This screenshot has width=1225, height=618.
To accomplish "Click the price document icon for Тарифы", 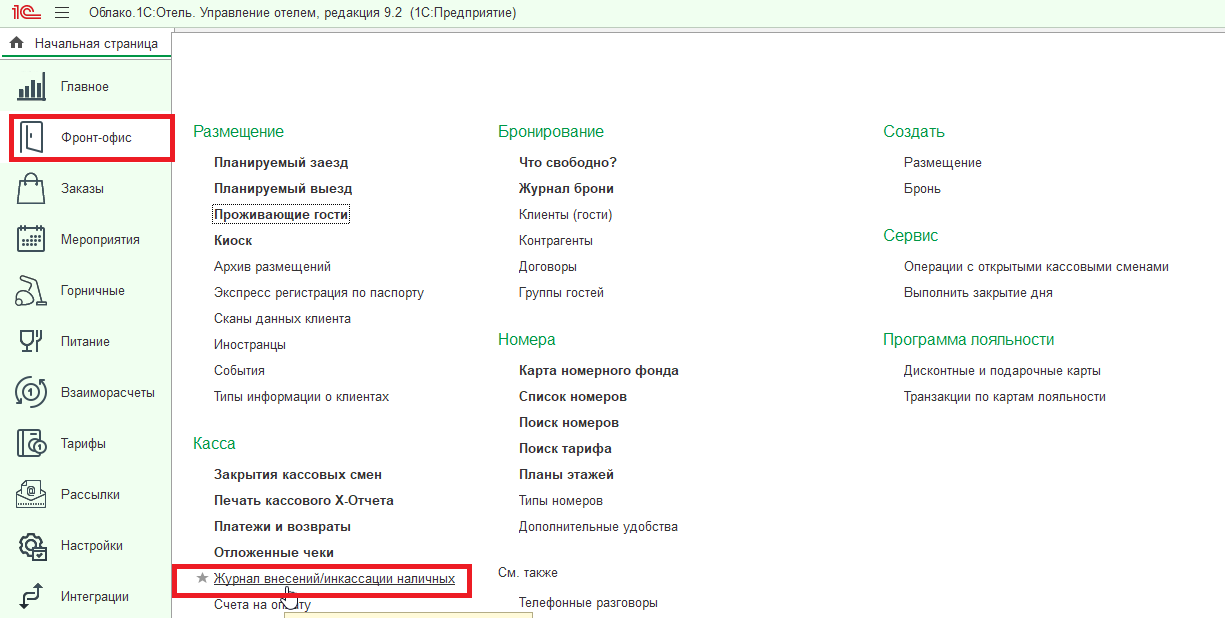I will click(x=32, y=444).
